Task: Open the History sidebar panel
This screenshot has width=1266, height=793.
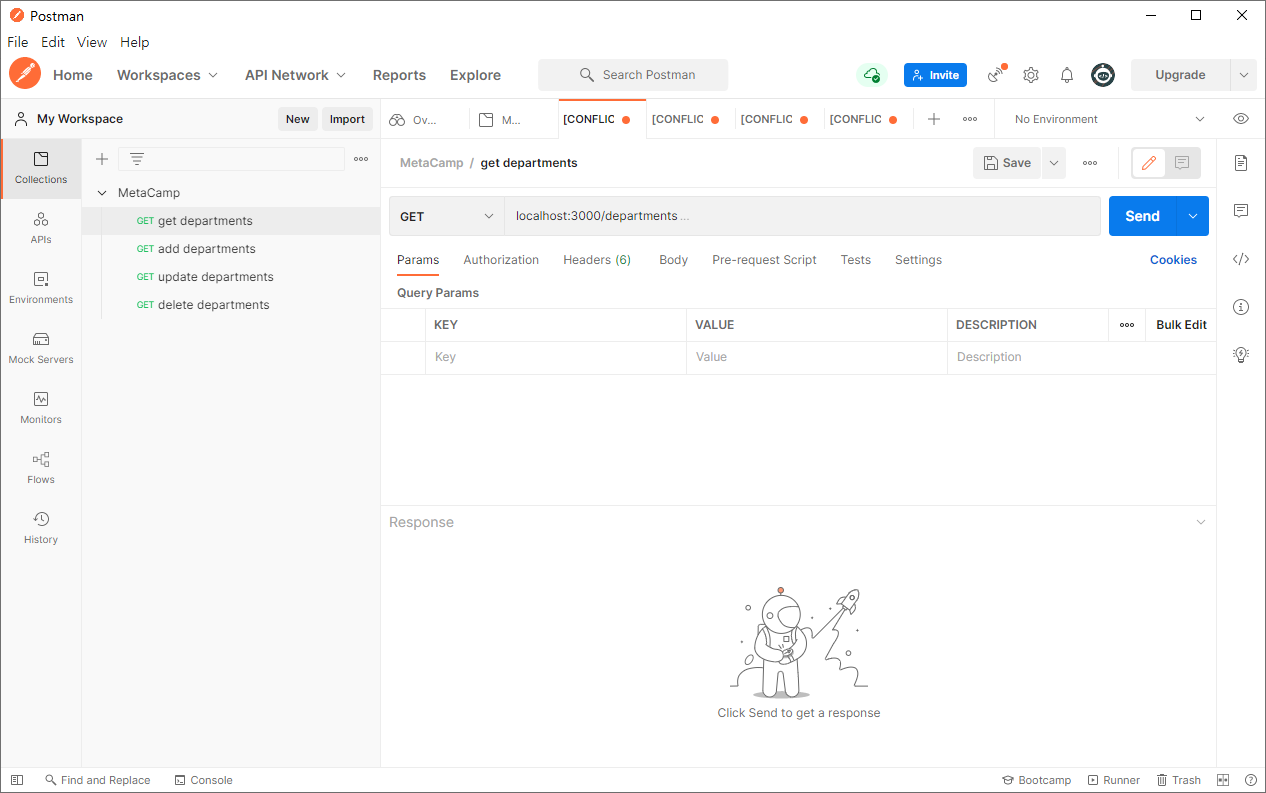Action: tap(41, 528)
